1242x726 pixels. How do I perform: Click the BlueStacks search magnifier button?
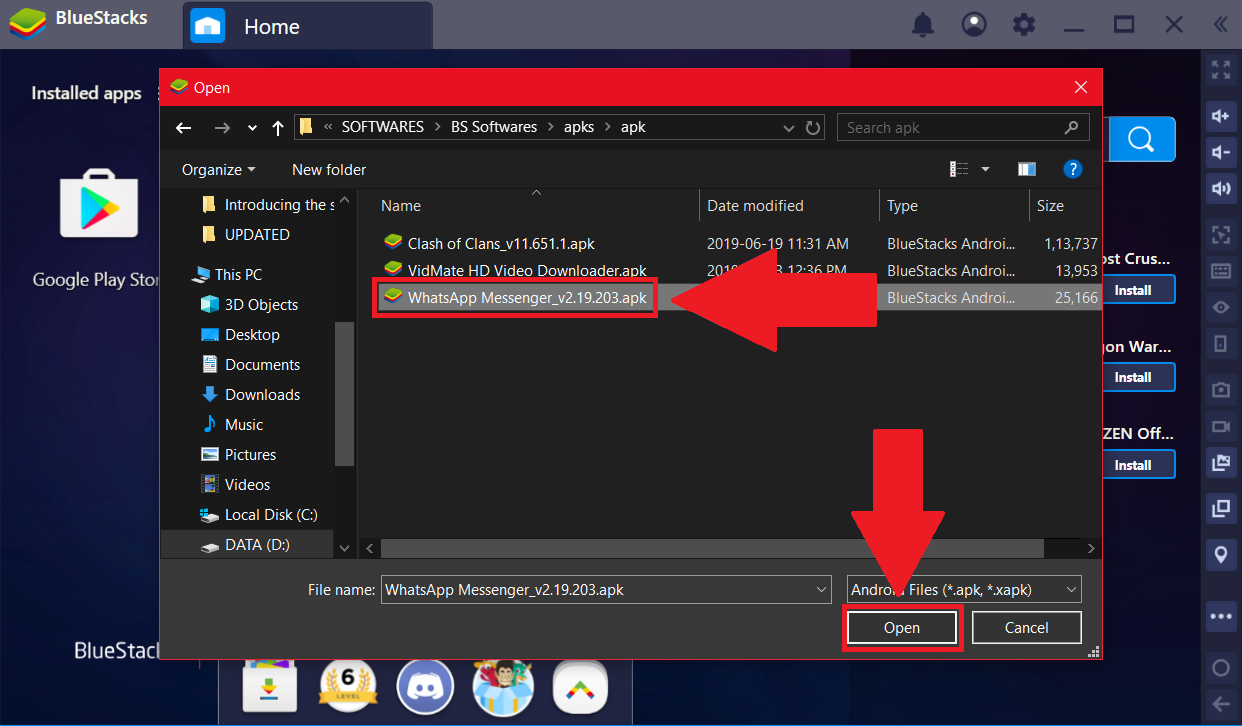click(x=1141, y=139)
